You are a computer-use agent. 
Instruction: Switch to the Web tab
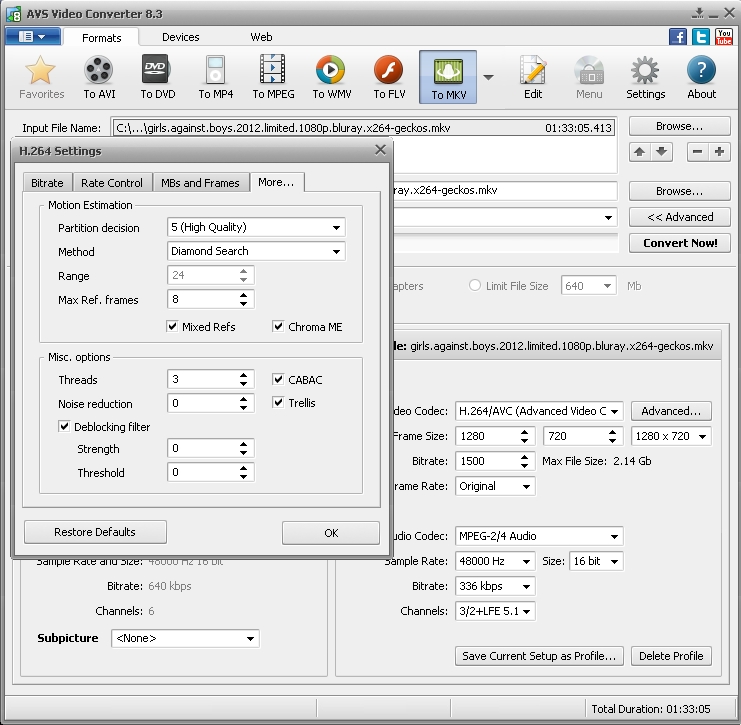pos(261,37)
